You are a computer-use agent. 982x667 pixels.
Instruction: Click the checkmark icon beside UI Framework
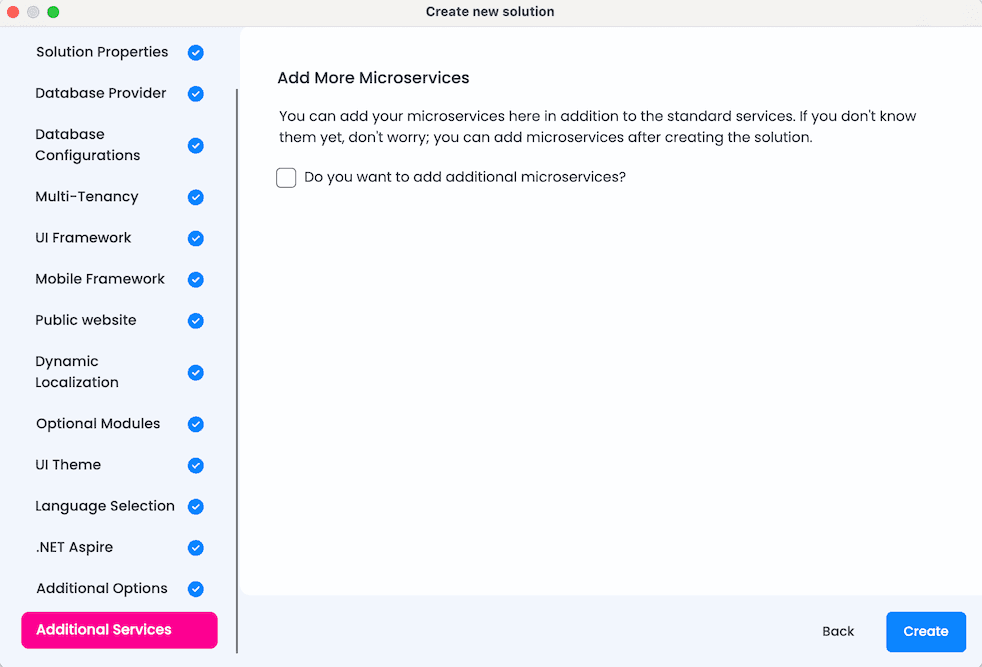pos(195,239)
